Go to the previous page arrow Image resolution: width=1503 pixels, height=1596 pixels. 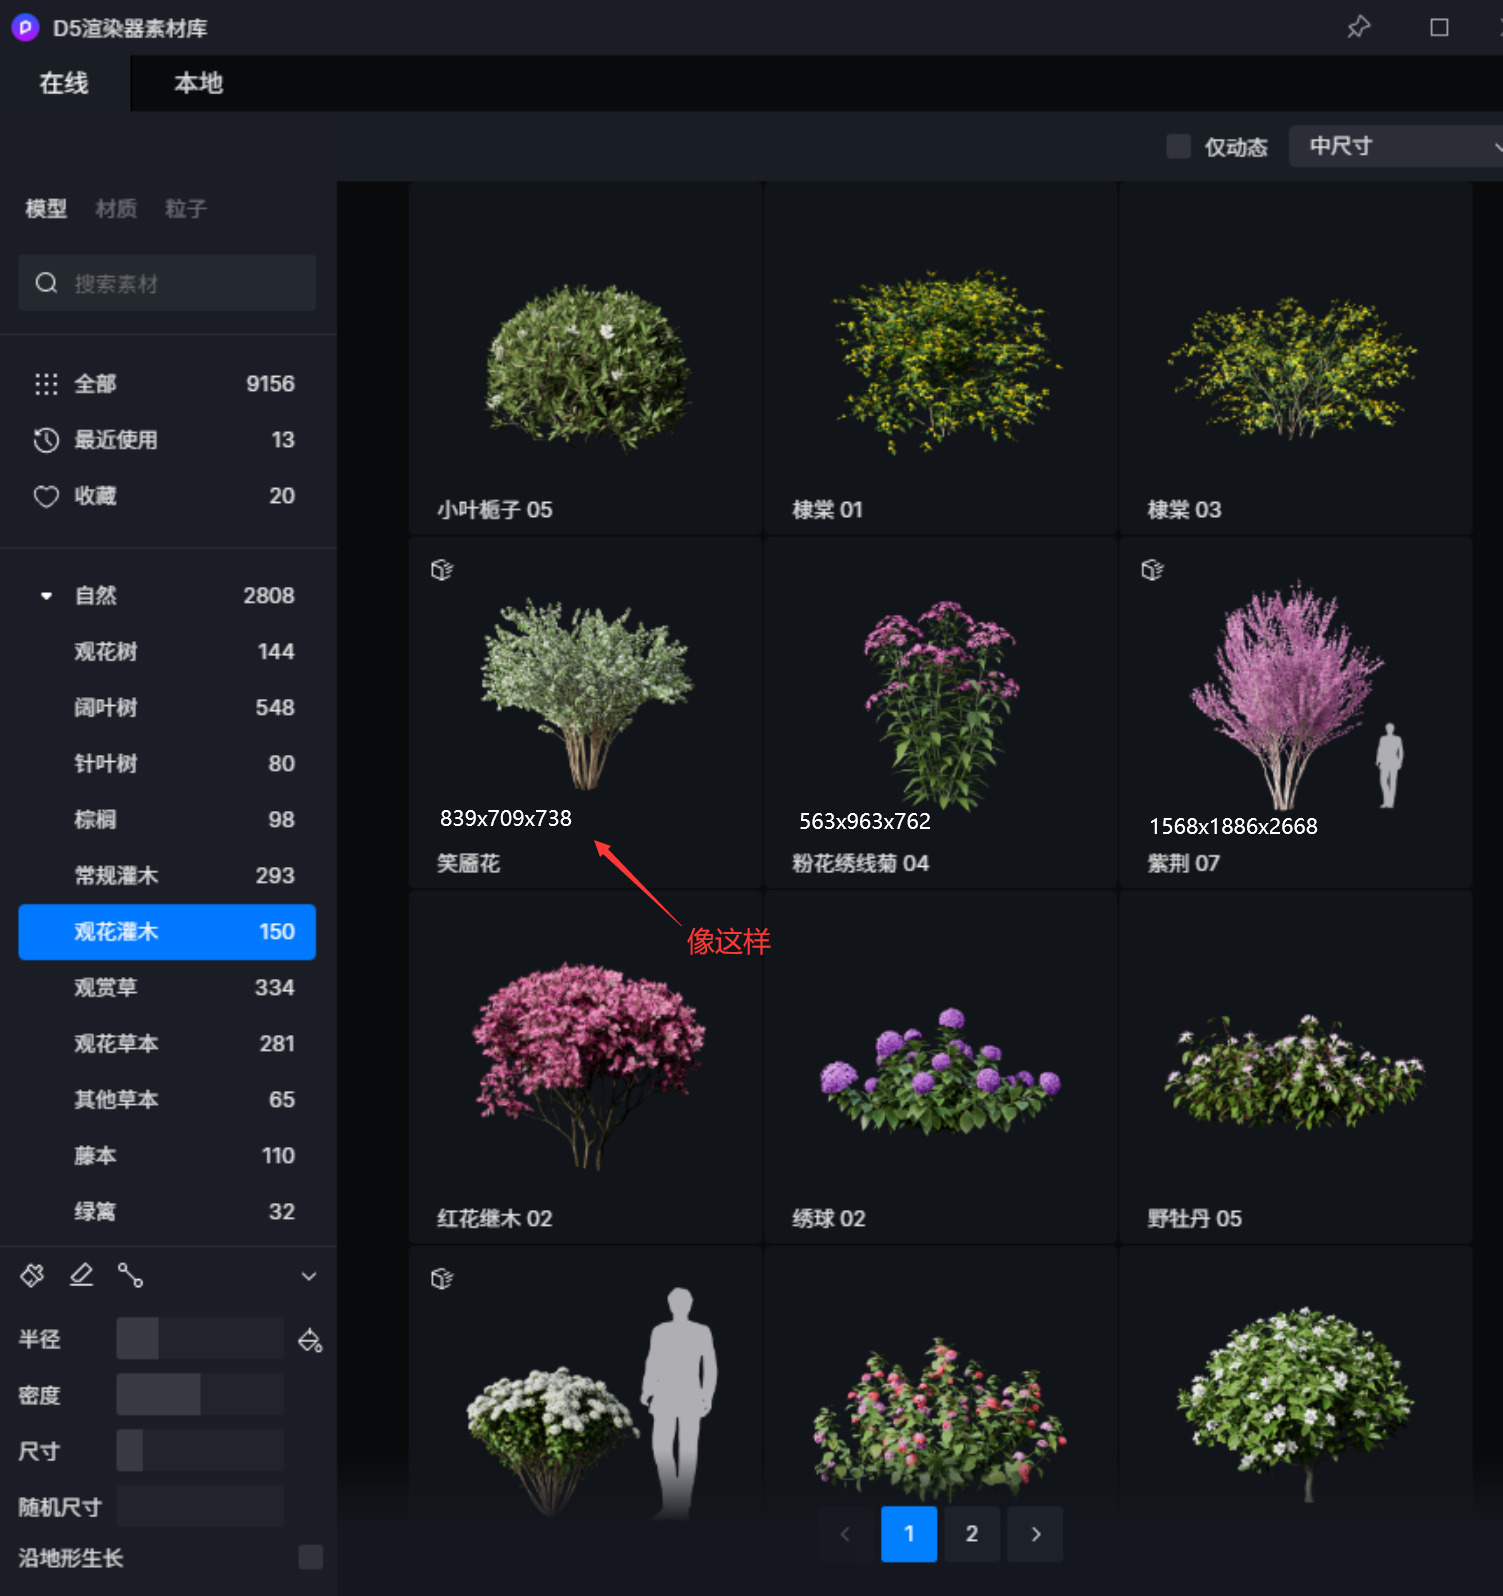(846, 1534)
